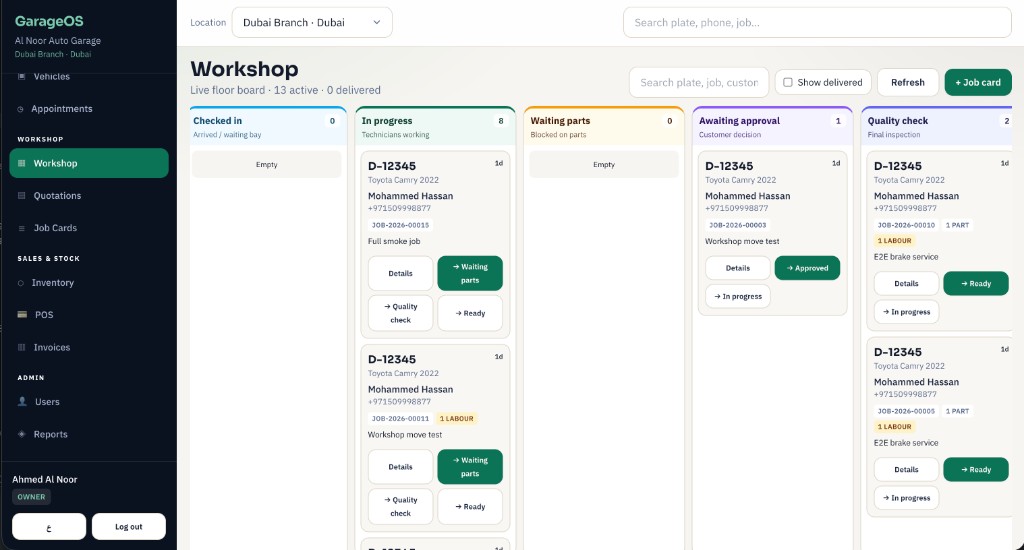The image size is (1024, 550).
Task: Send JOB-2026-00011 to Quality check
Action: click(400, 506)
